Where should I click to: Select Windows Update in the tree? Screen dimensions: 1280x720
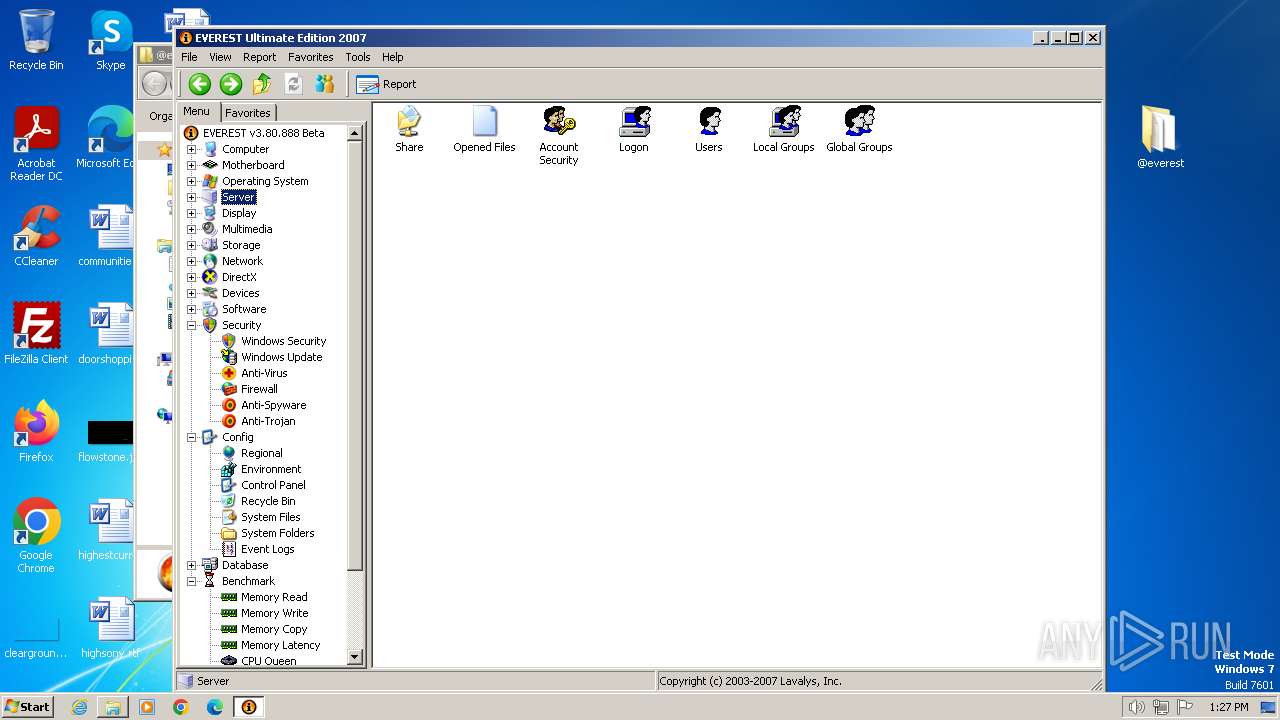pyautogui.click(x=281, y=357)
